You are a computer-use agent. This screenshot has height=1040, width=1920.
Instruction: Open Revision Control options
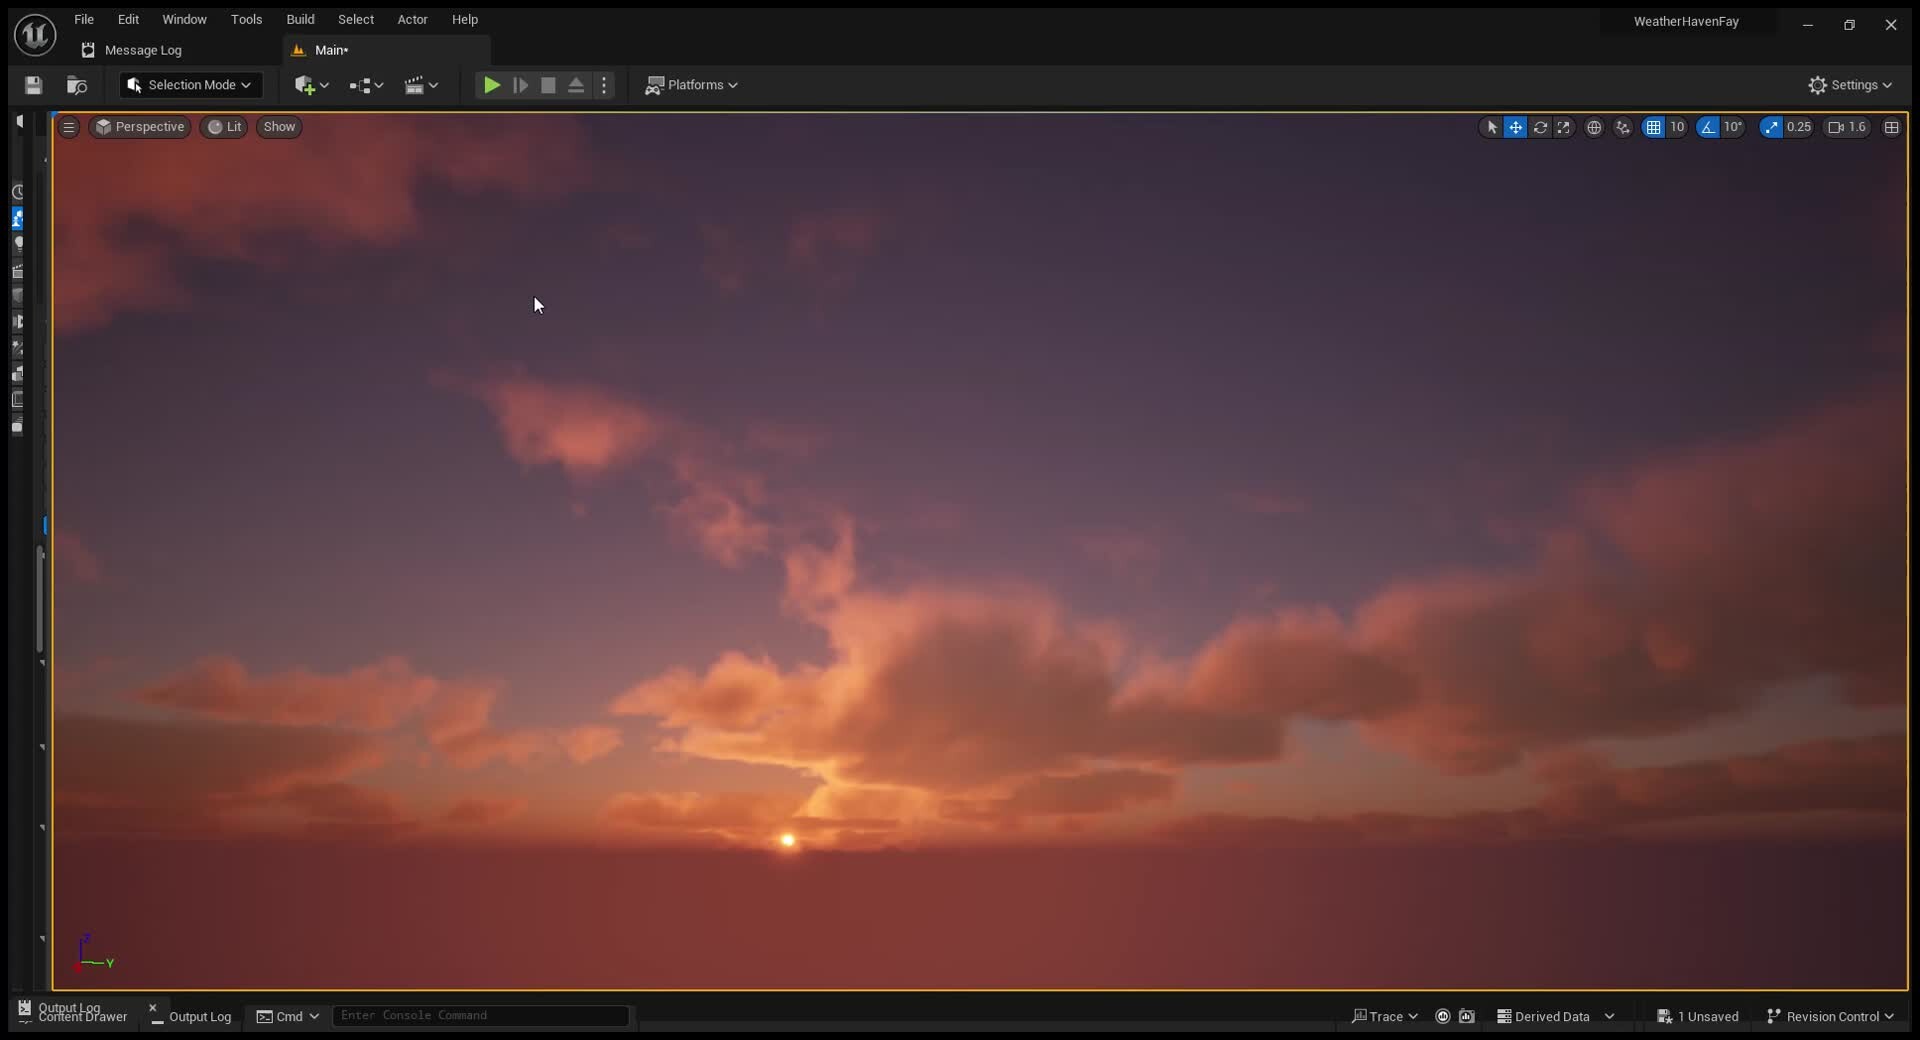(x=1830, y=1016)
